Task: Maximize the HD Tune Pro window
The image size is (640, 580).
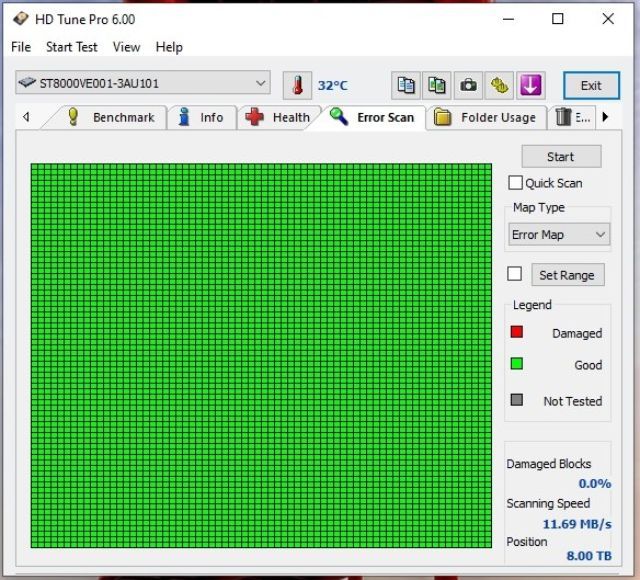Action: pyautogui.click(x=558, y=19)
